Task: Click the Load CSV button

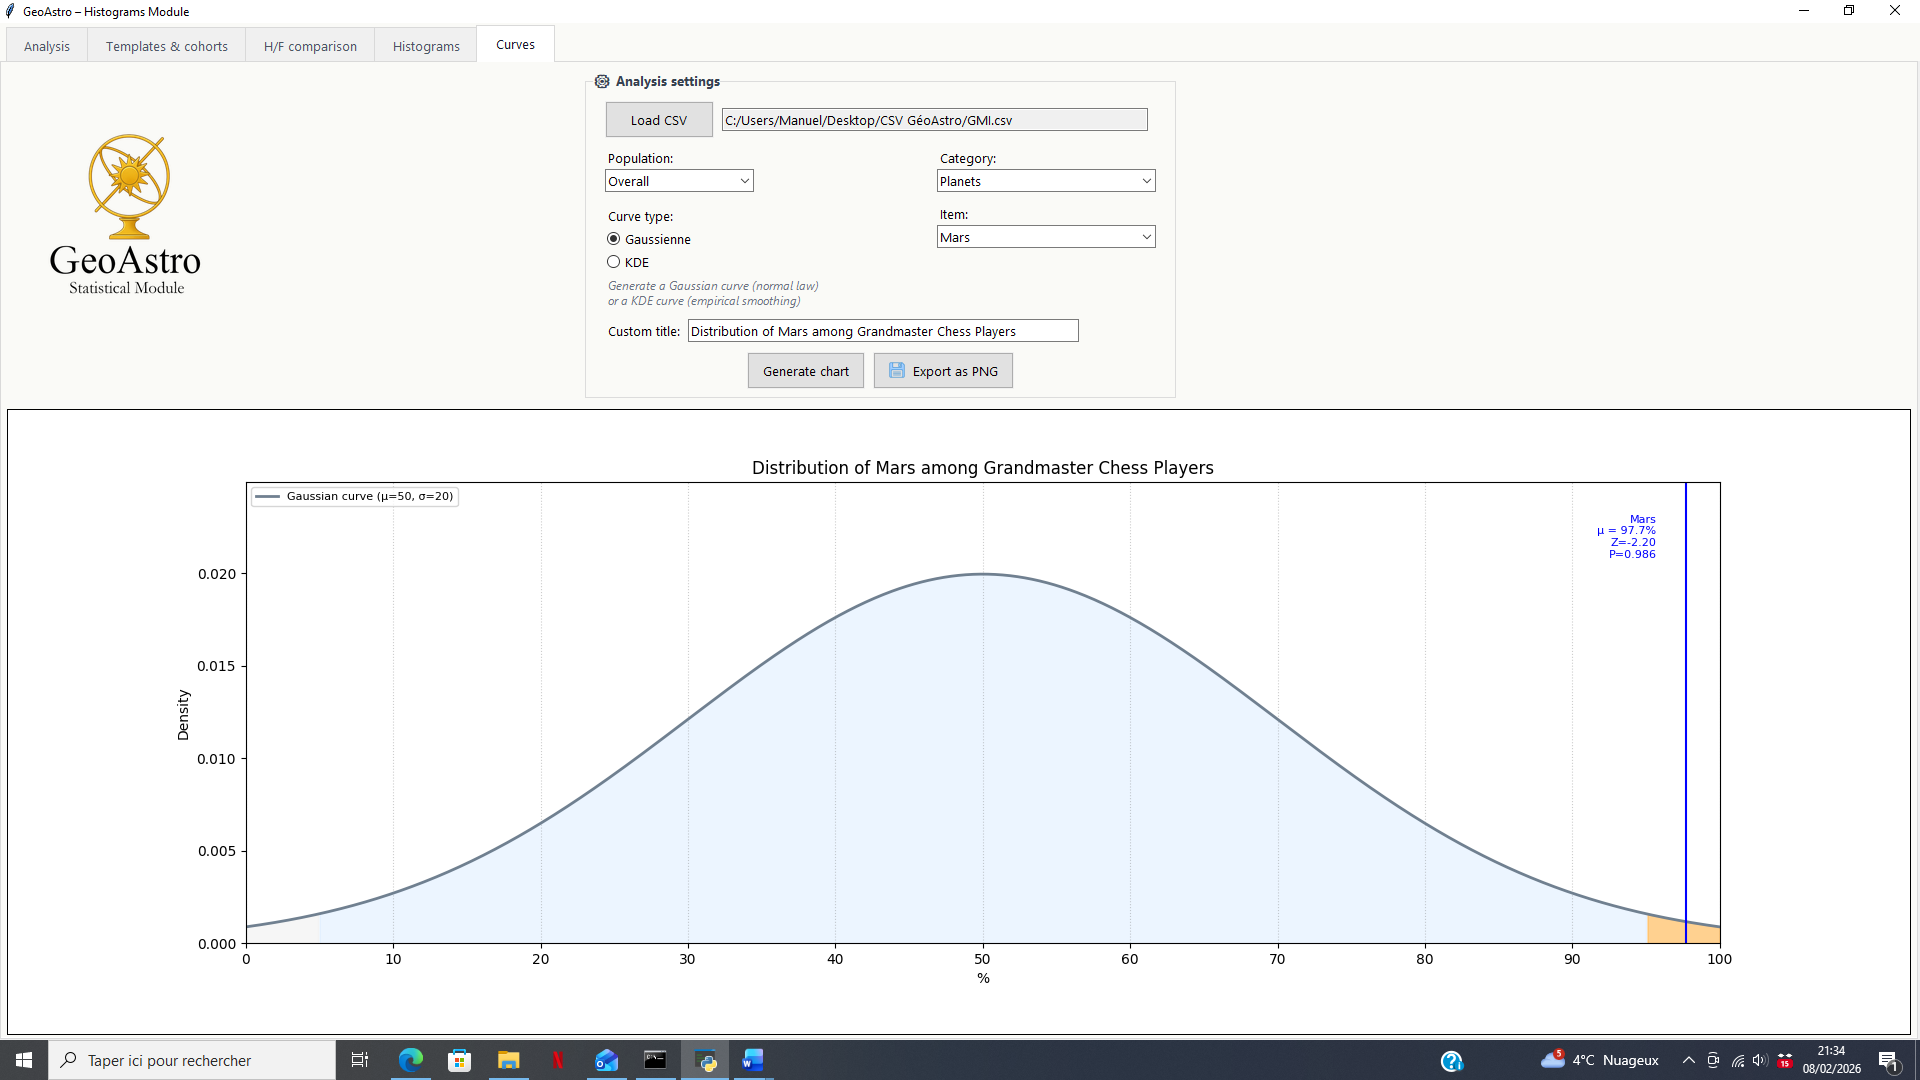Action: click(x=659, y=120)
